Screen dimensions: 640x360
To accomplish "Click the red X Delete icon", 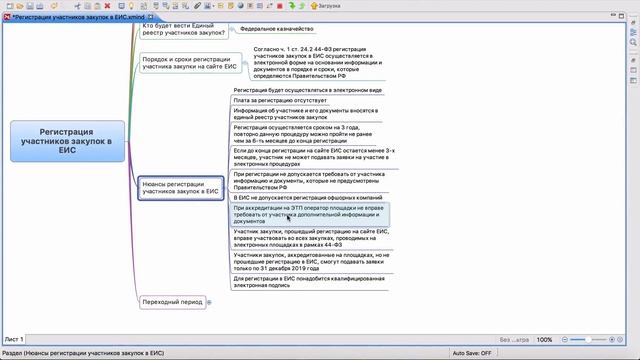I will (x=107, y=6).
